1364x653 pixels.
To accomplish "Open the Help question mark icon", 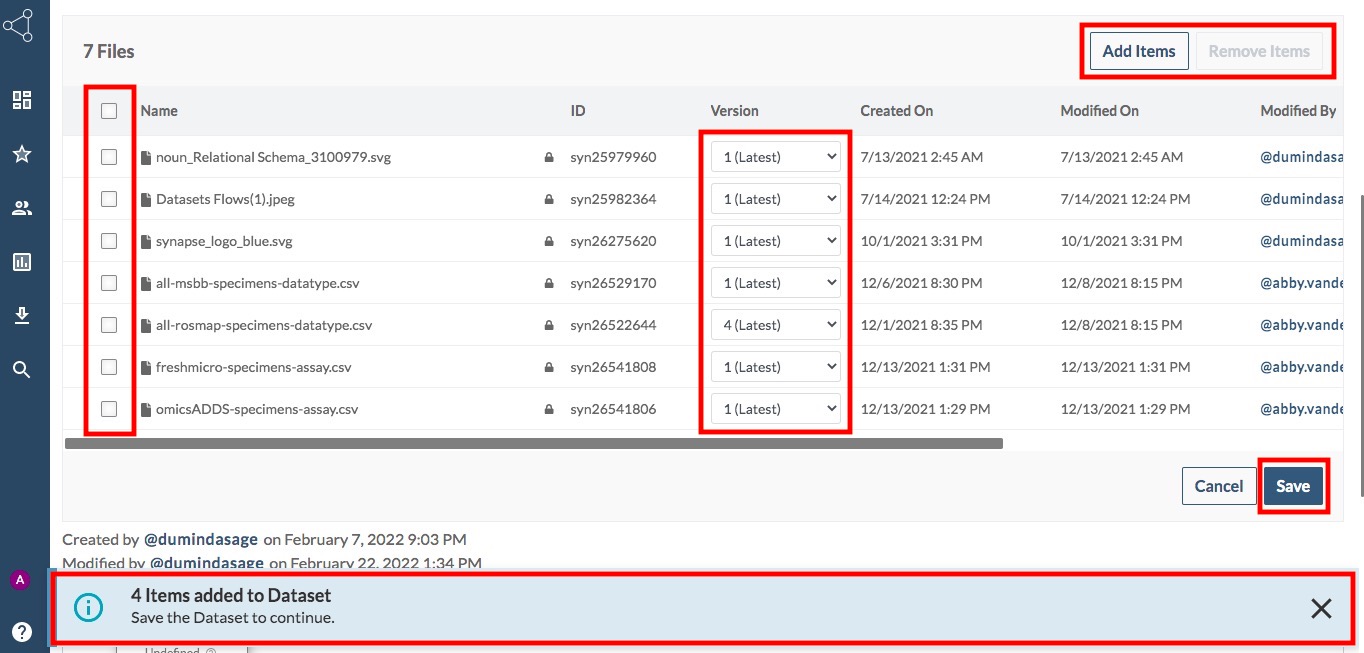I will [x=22, y=631].
